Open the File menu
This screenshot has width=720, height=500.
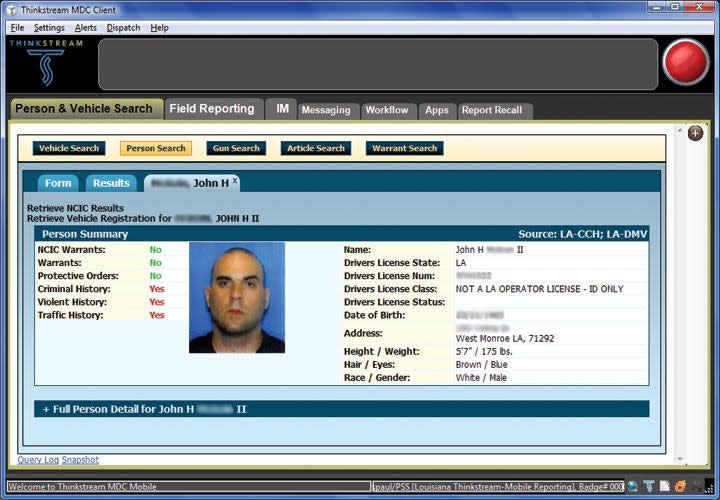tap(17, 28)
